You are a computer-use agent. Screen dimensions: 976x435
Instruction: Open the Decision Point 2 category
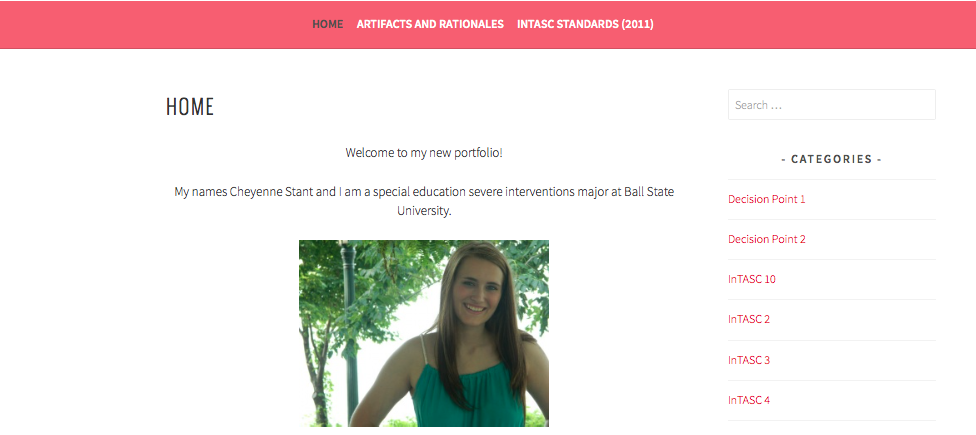[767, 239]
